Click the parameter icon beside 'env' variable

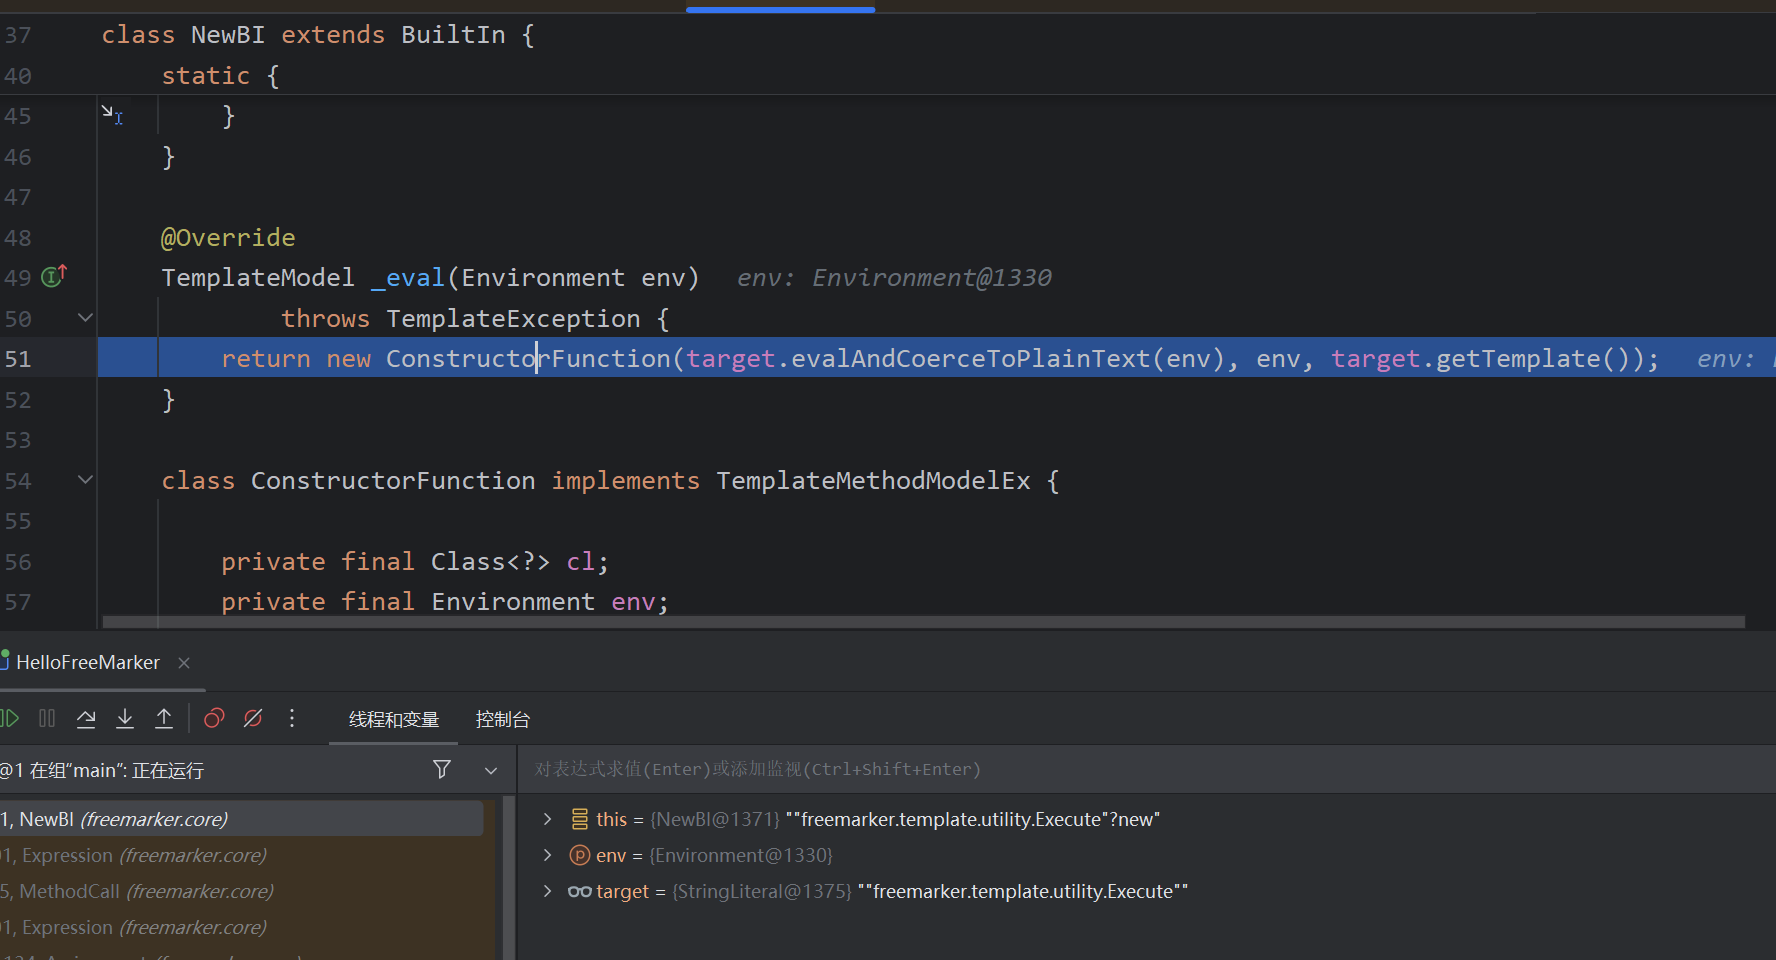(580, 855)
